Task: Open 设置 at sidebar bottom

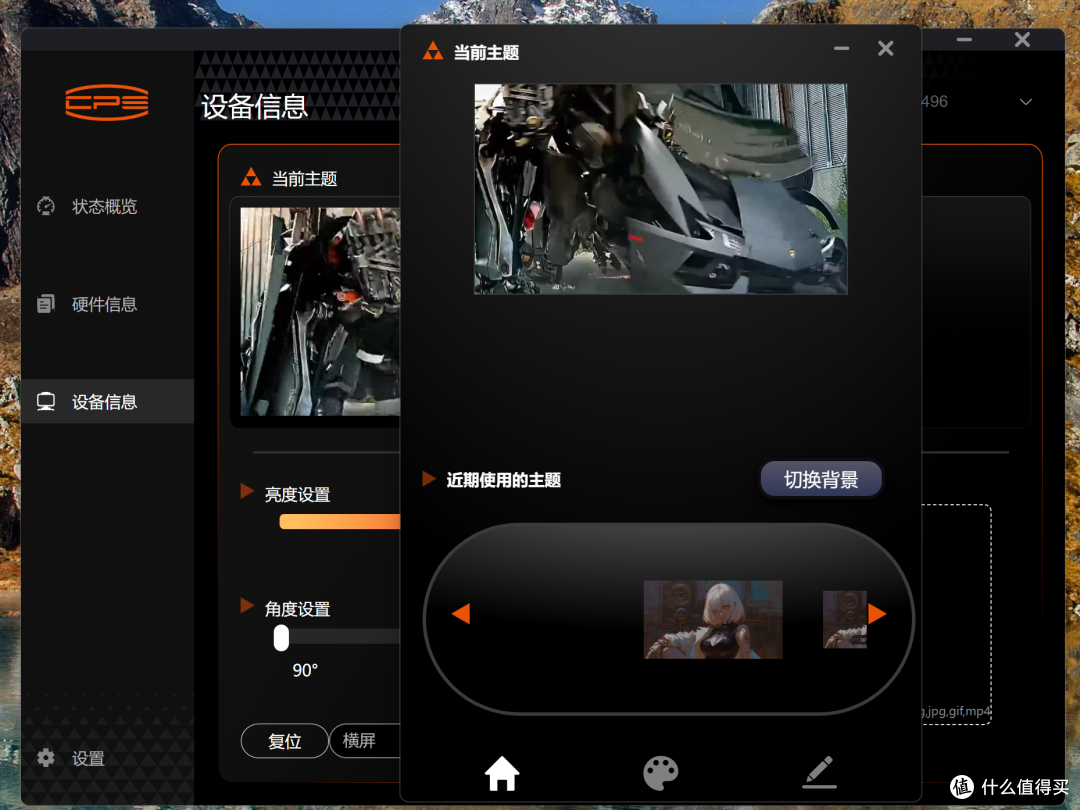Action: (88, 758)
